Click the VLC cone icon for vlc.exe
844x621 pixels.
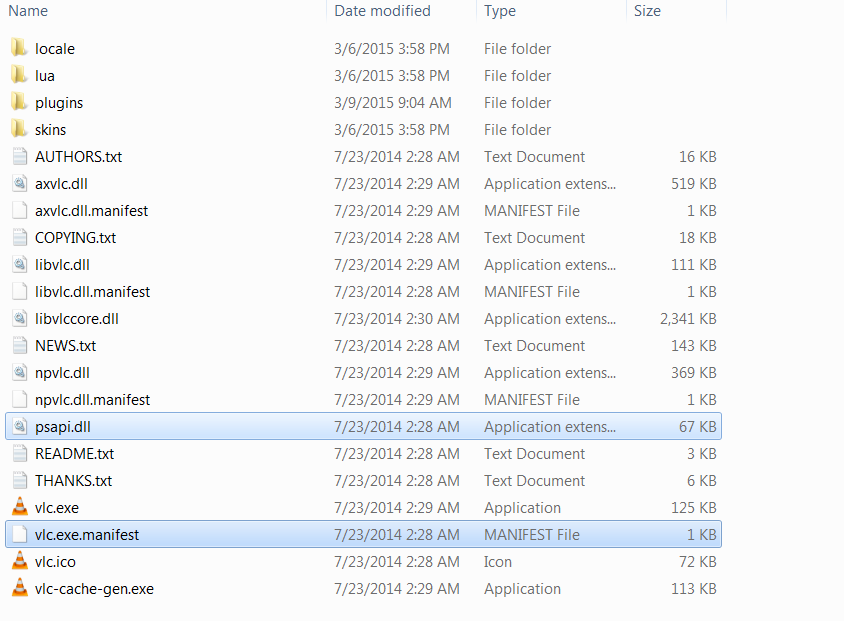(19, 508)
